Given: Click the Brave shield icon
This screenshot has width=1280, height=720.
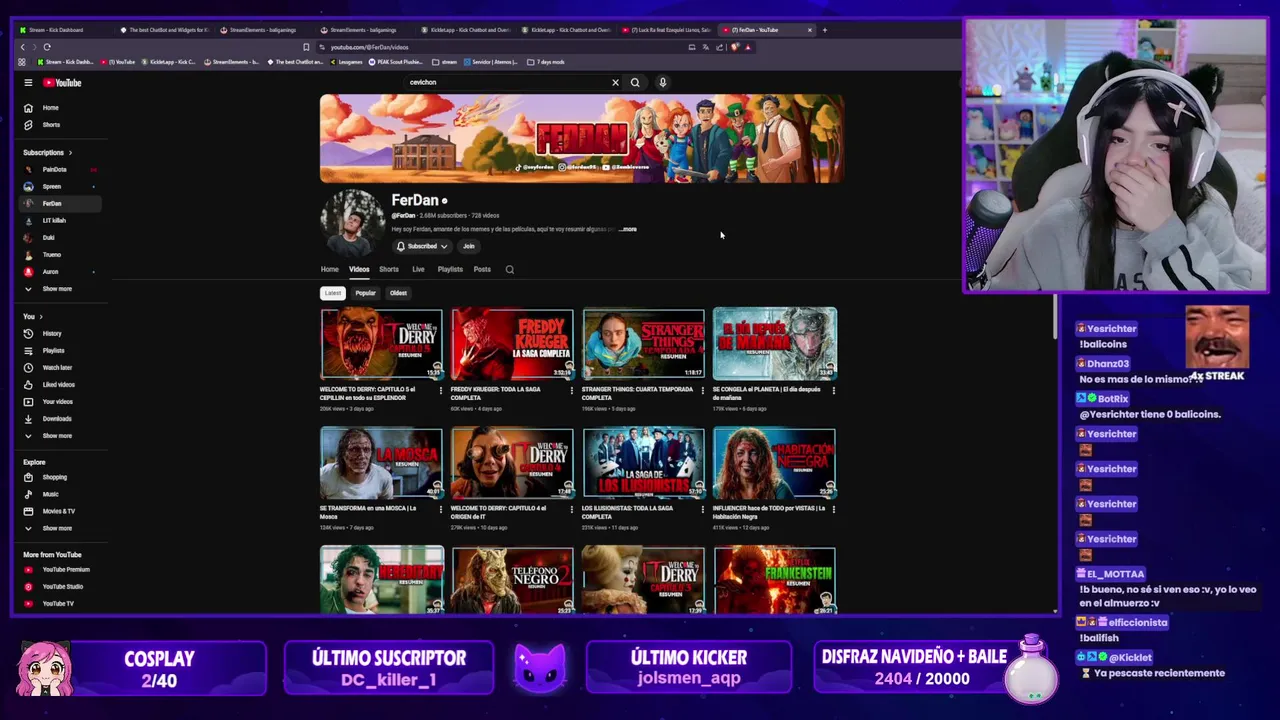Looking at the screenshot, I should pyautogui.click(x=735, y=47).
